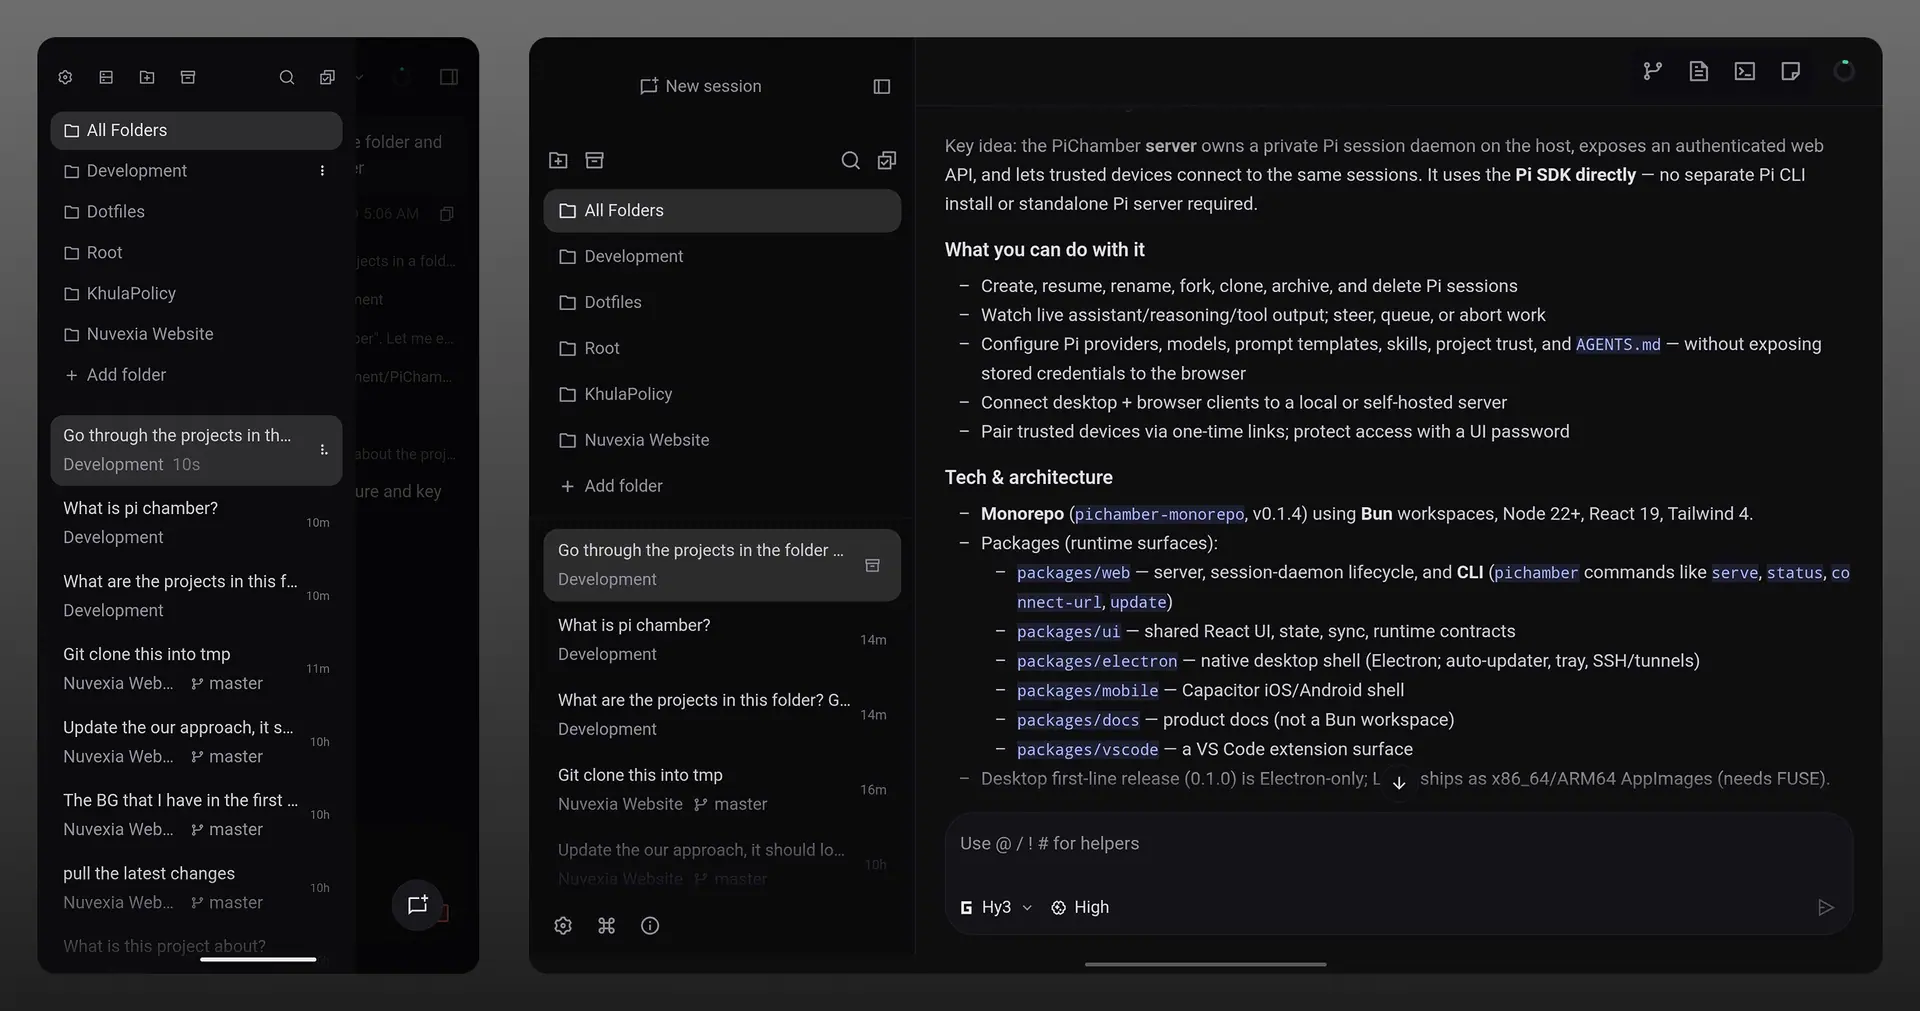Open 'pull the latest changes' session in mobile window

point(196,888)
